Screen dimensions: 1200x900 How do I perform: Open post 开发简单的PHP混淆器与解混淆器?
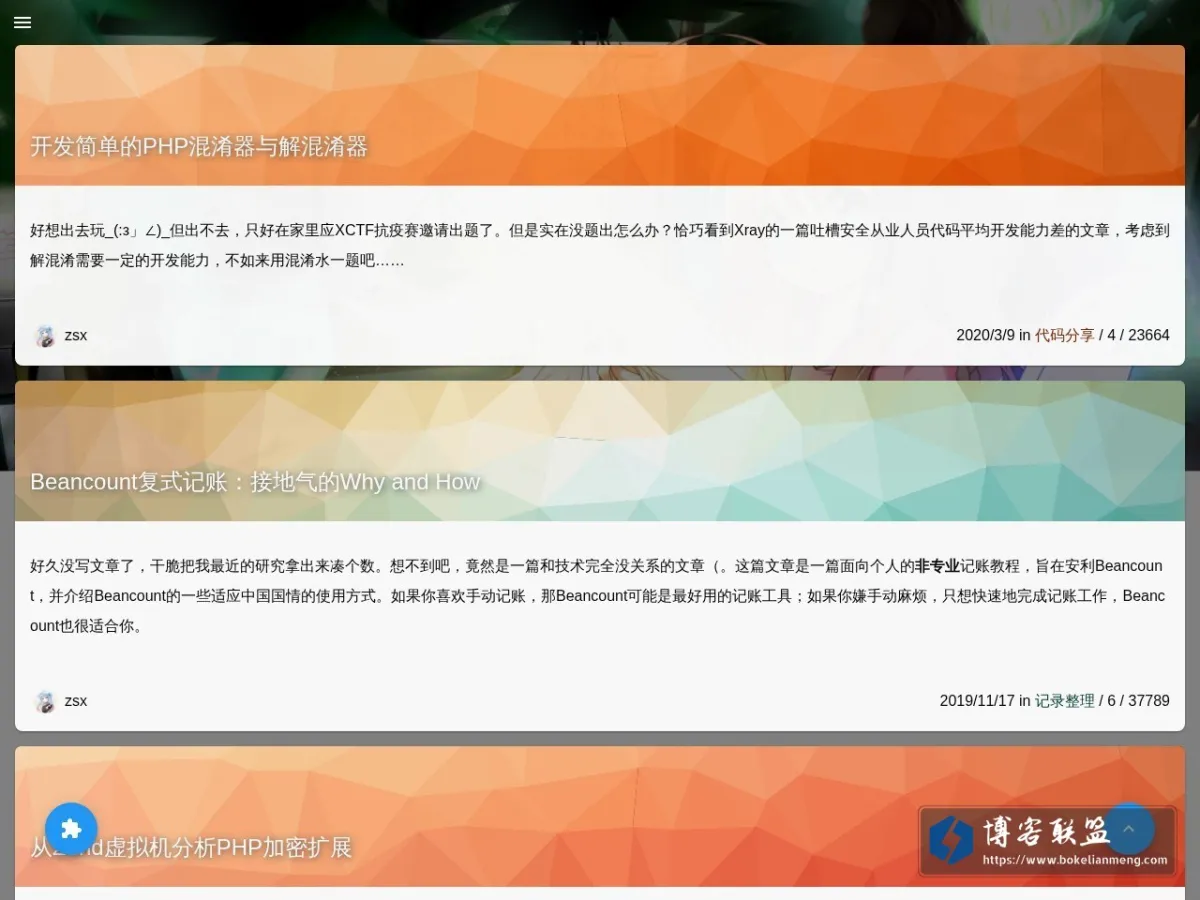tap(199, 146)
